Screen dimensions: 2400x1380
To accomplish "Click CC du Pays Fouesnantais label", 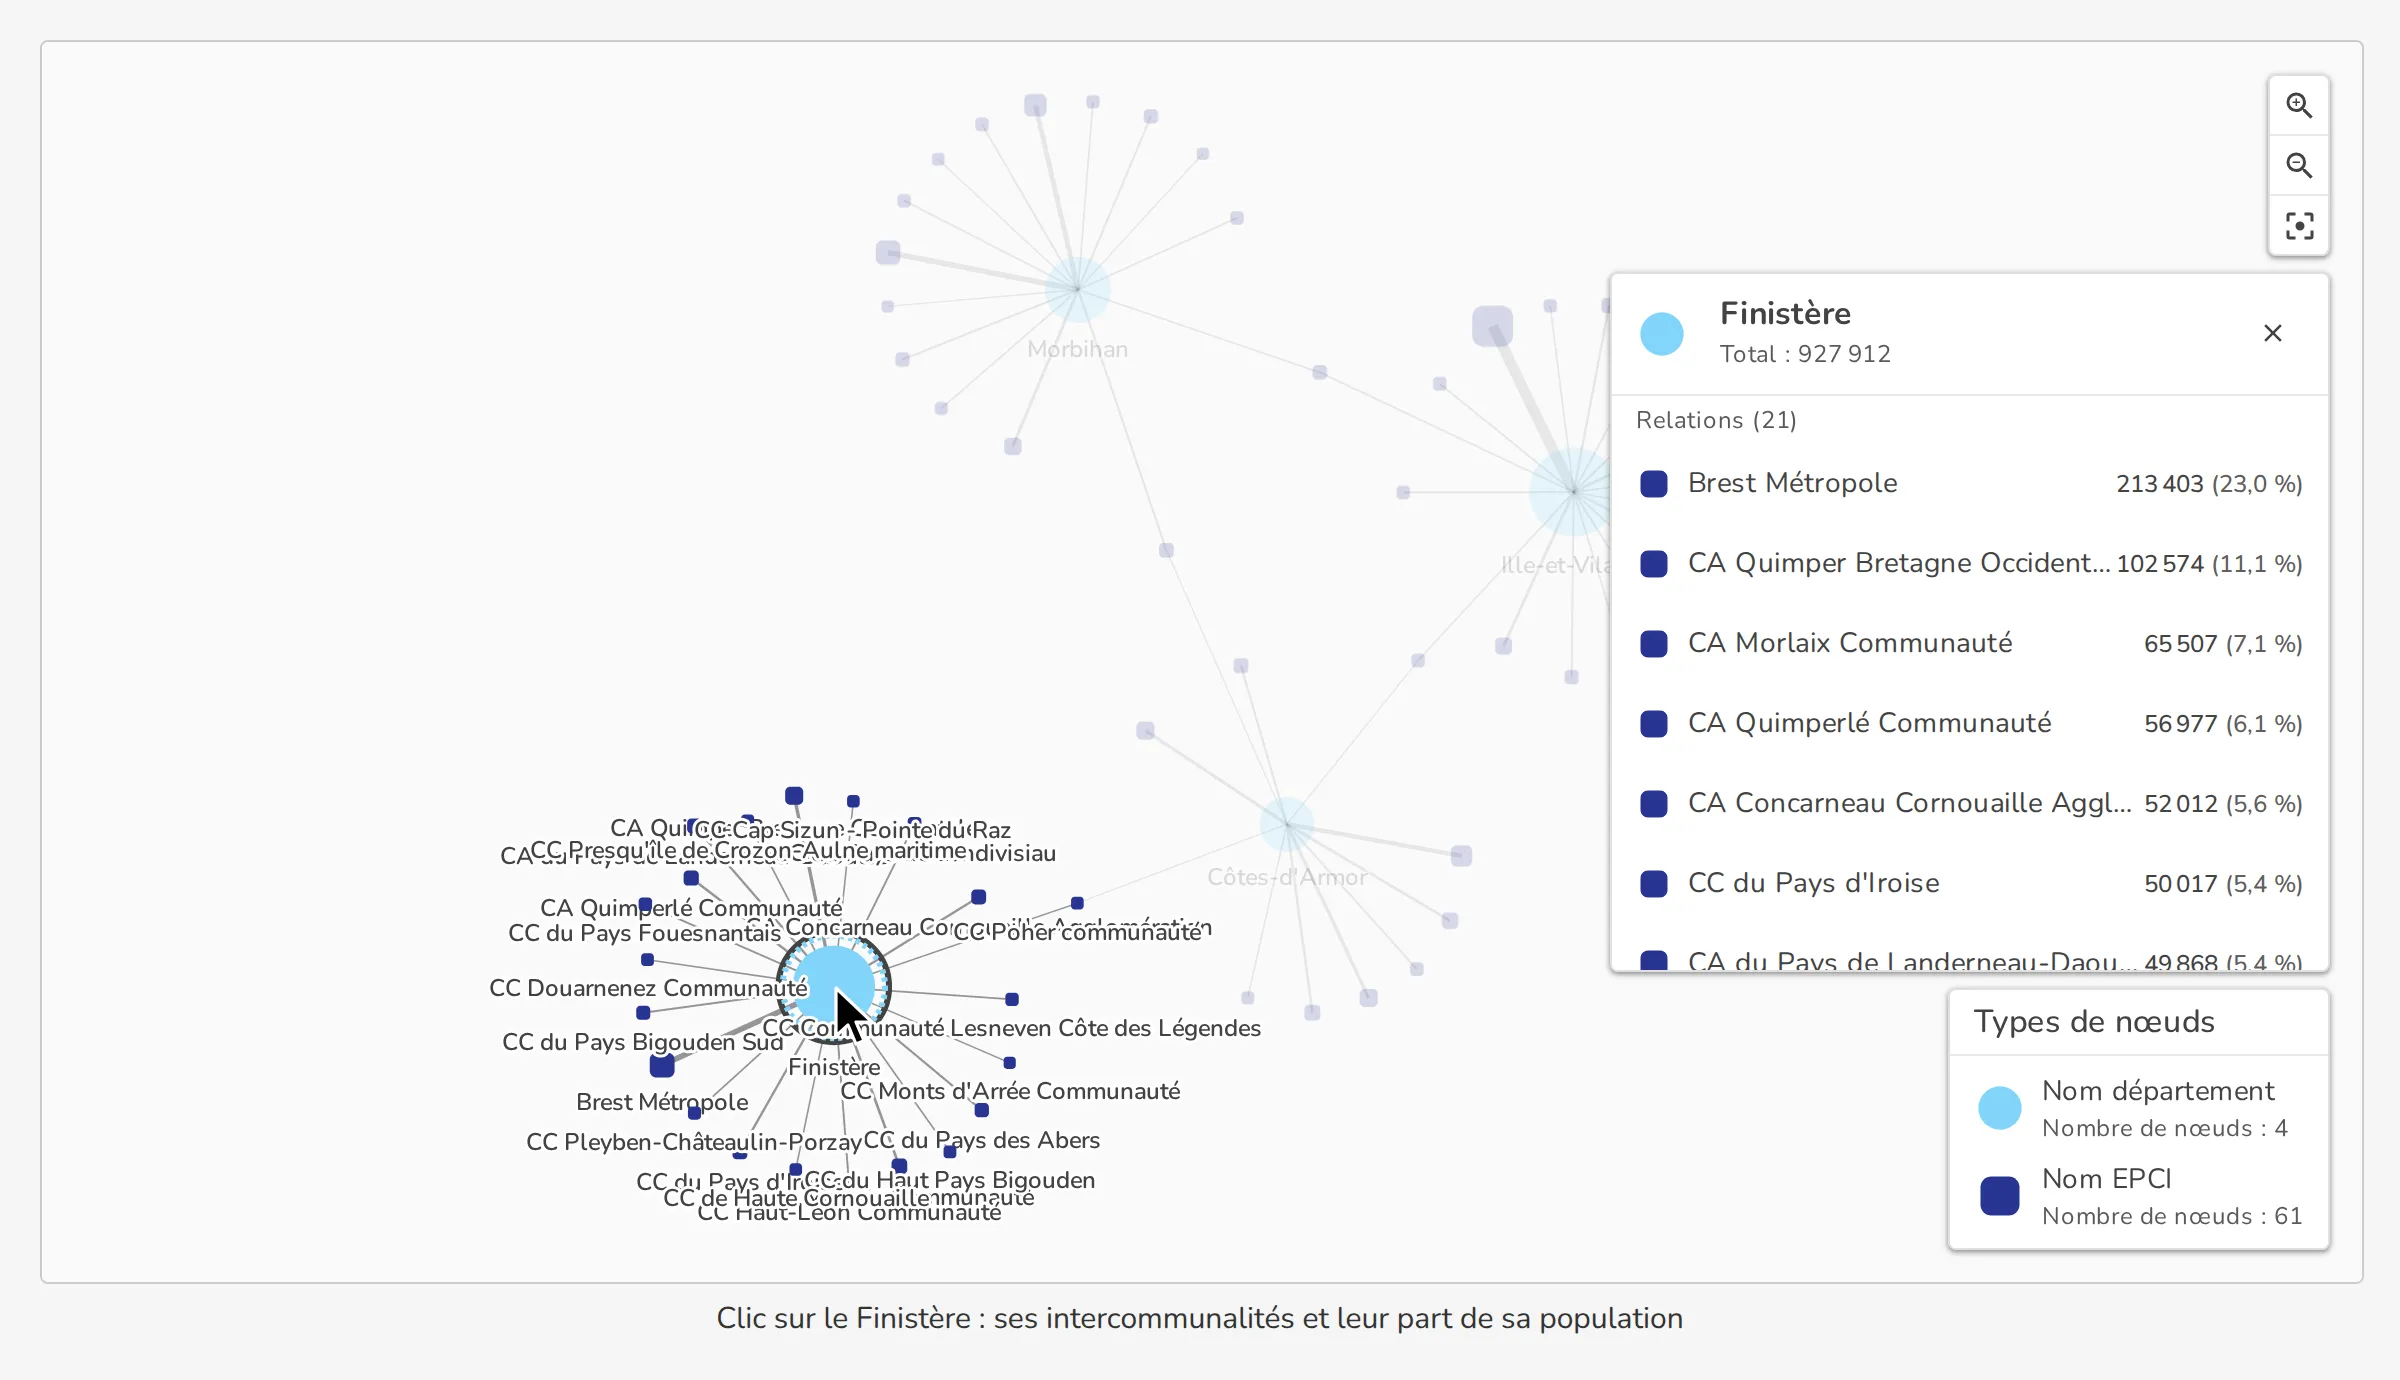I will pyautogui.click(x=644, y=933).
